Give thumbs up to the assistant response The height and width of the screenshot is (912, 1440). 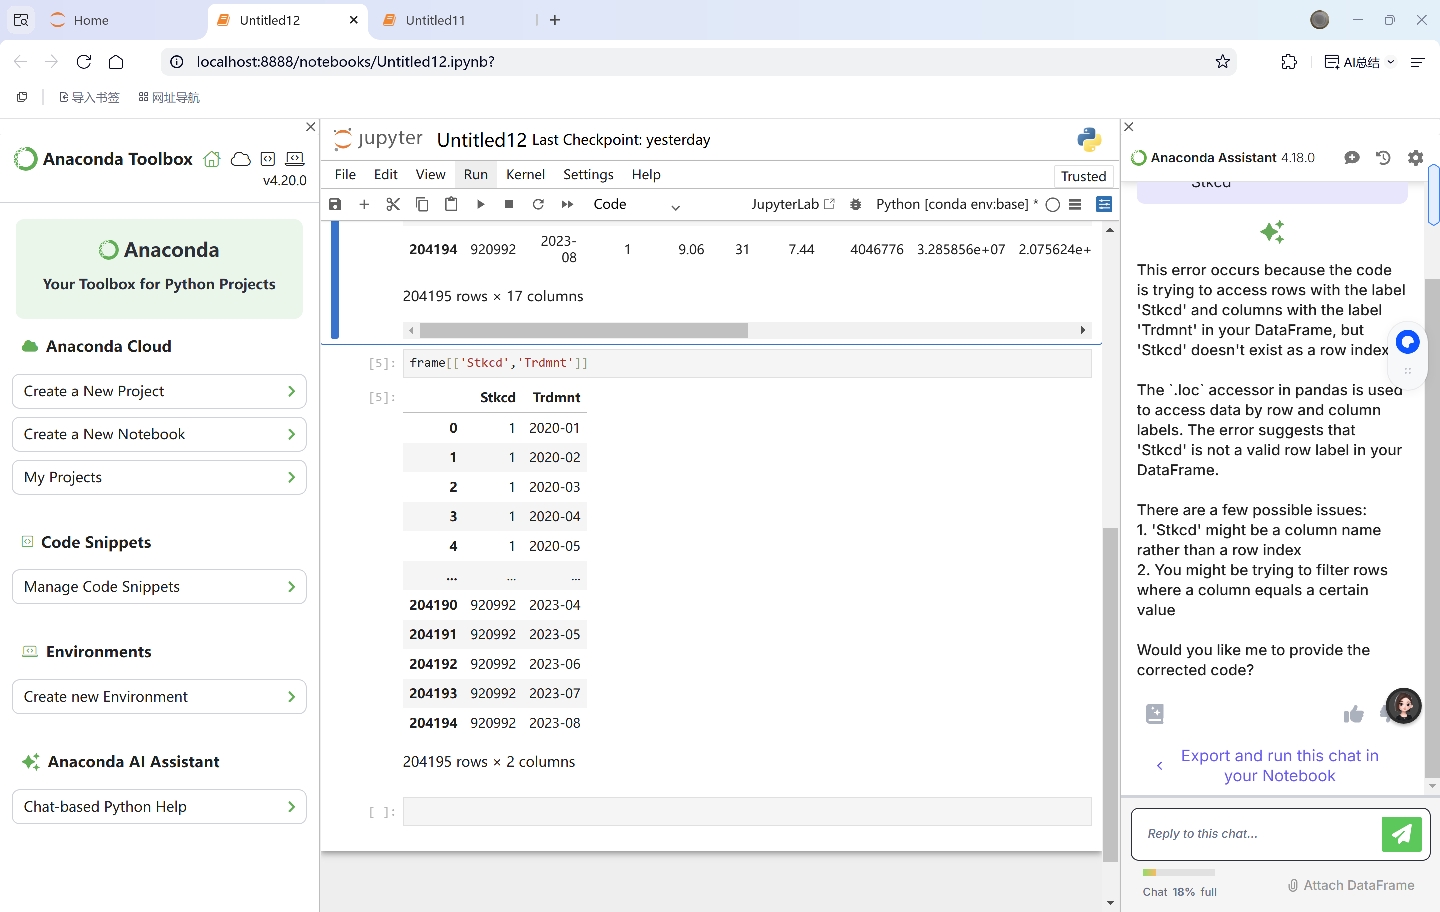point(1353,714)
